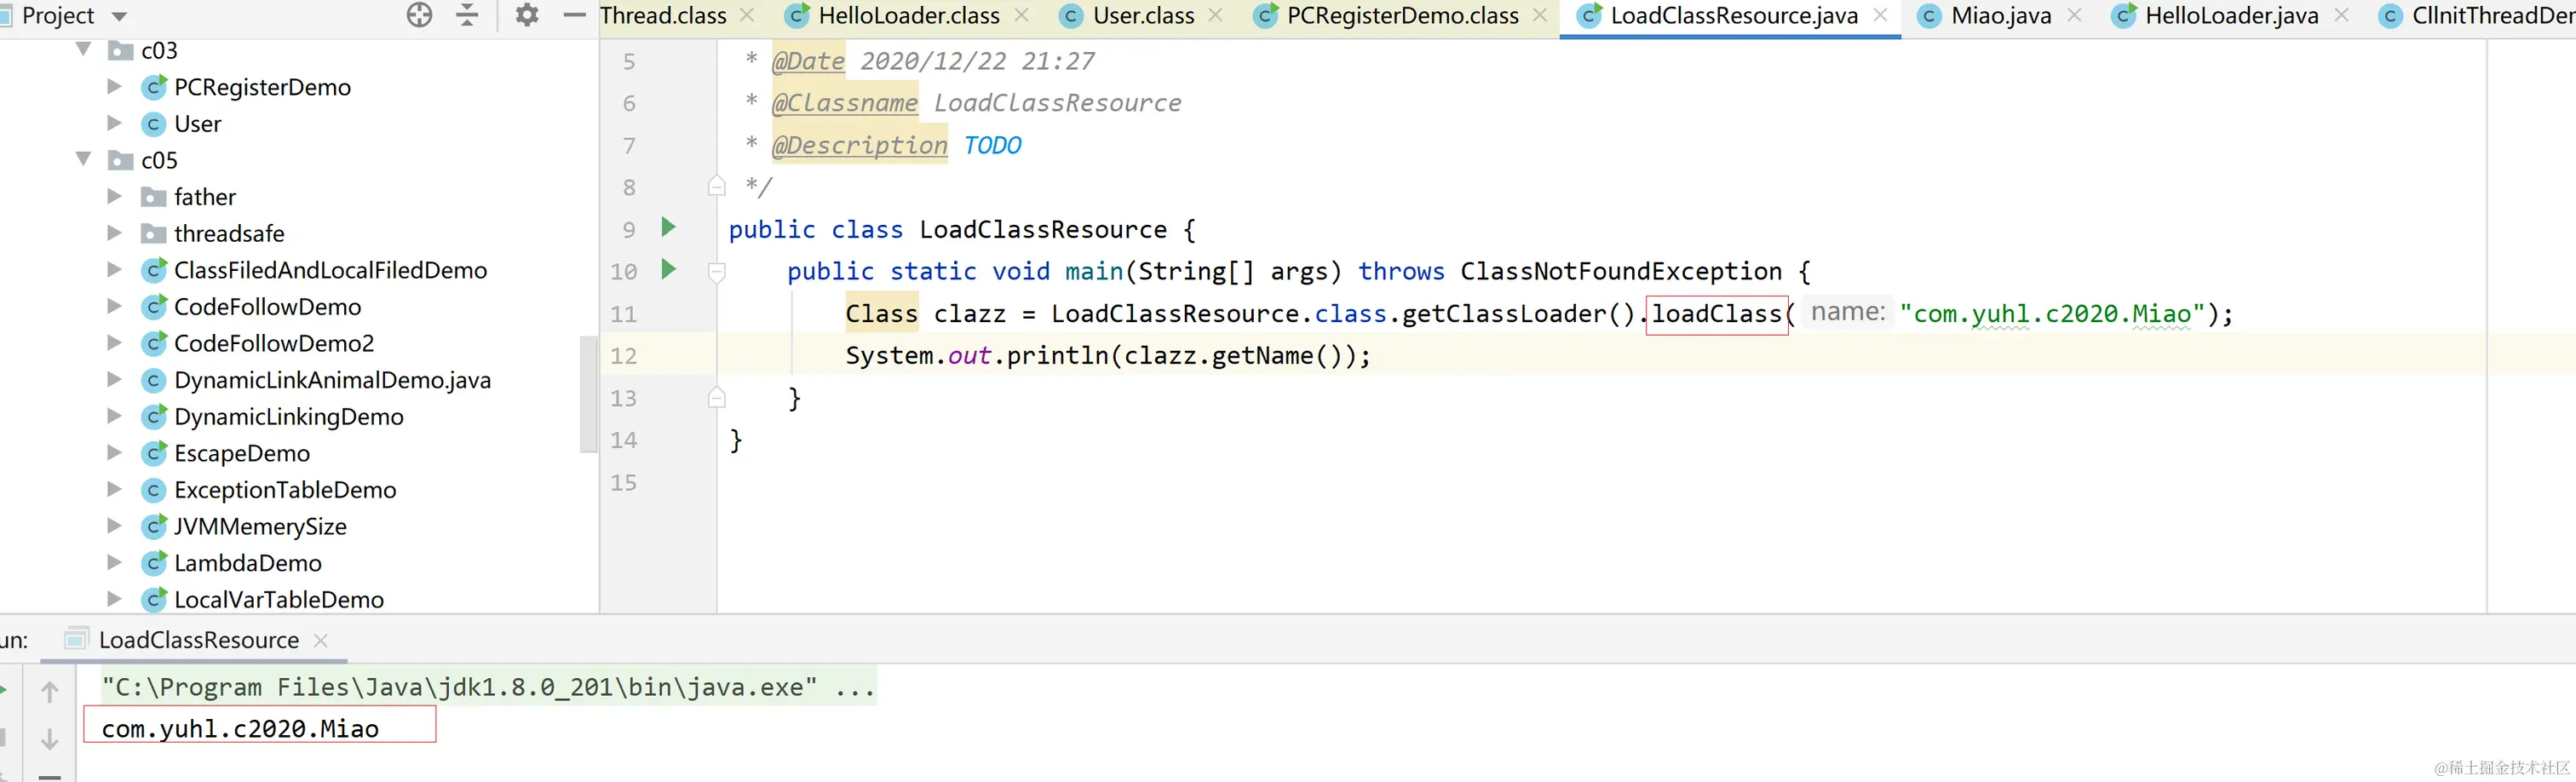Switch to the Thread.class tab
Image resolution: width=2576 pixels, height=782 pixels.
[663, 16]
